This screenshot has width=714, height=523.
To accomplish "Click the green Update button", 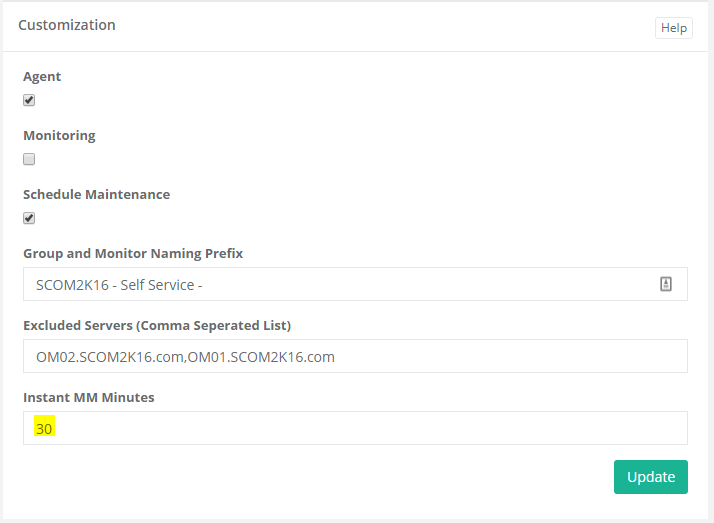I will click(651, 477).
